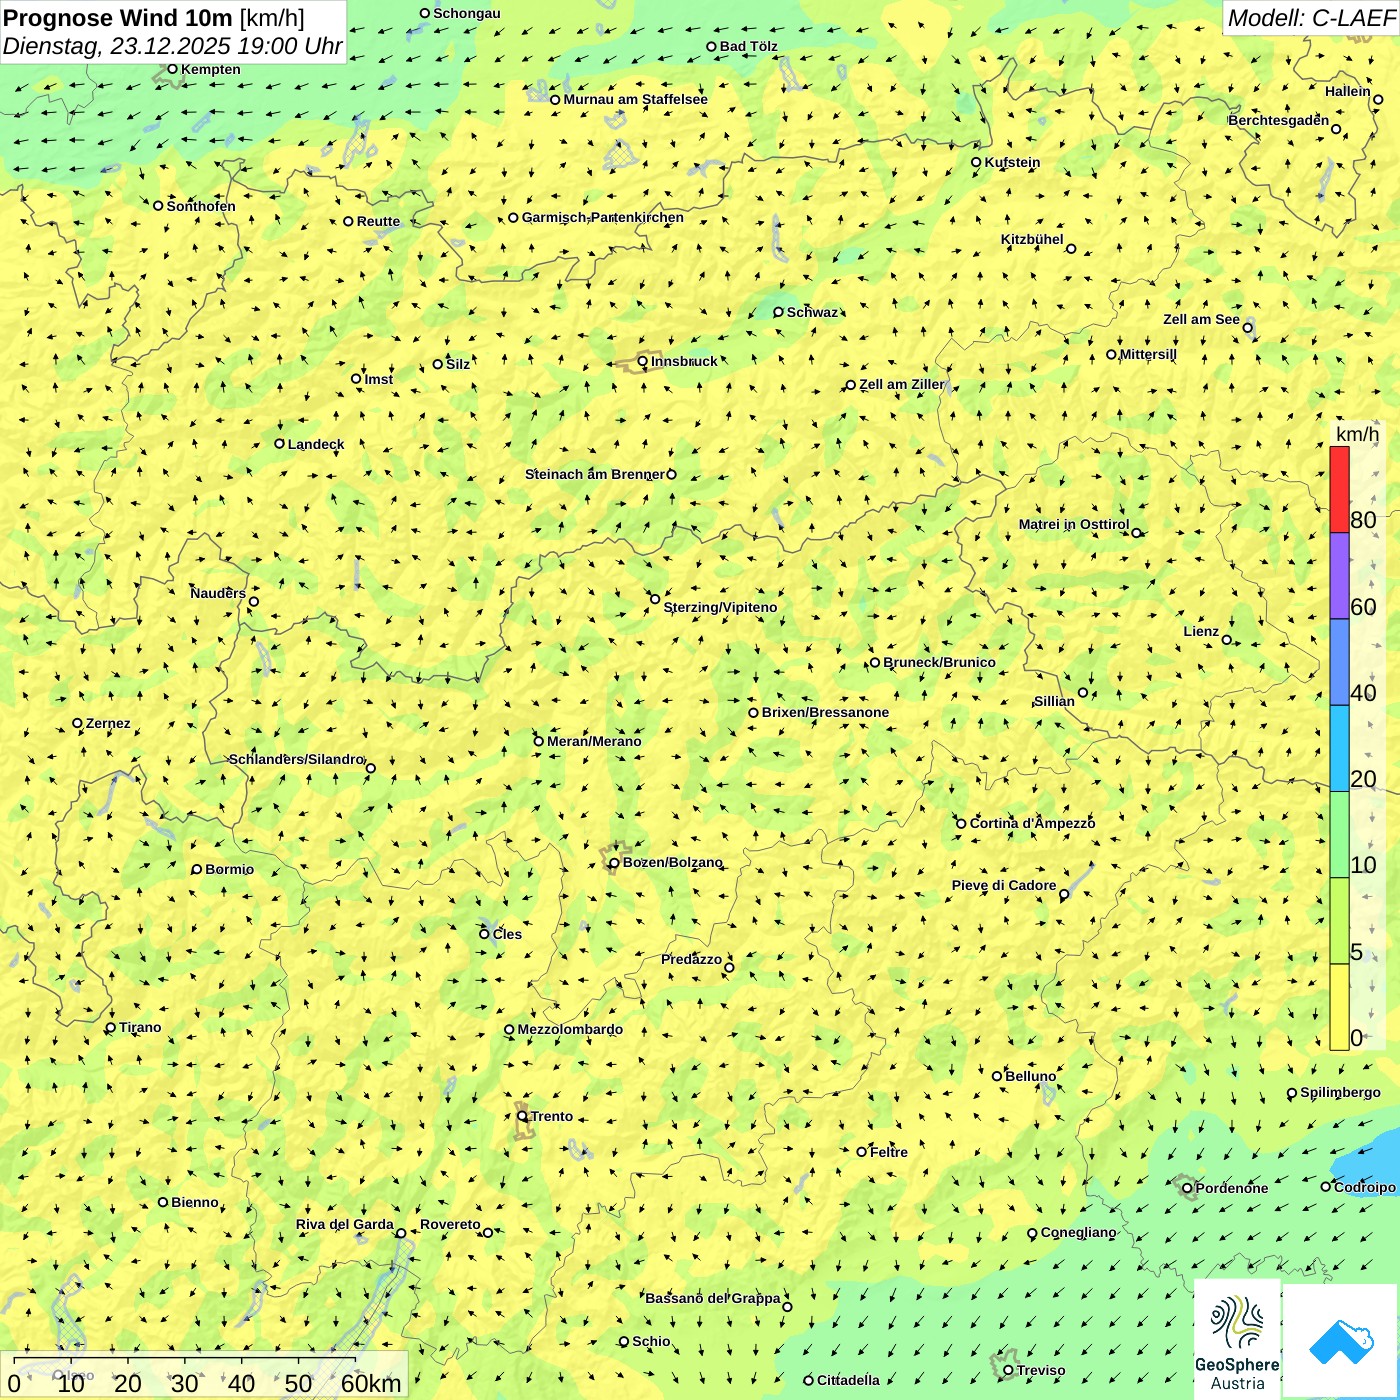Click the 'Zell am Ziller' label
1400x1400 pixels.
point(901,384)
